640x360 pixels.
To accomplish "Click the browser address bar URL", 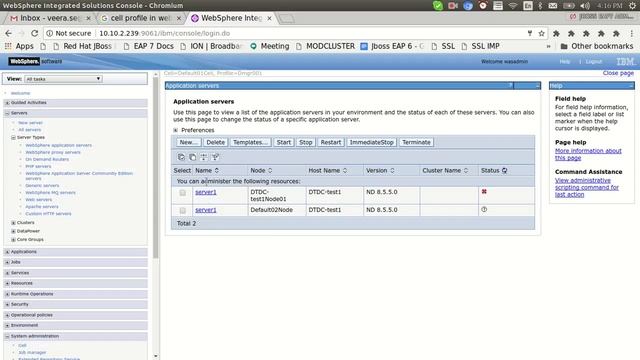I will coord(164,33).
